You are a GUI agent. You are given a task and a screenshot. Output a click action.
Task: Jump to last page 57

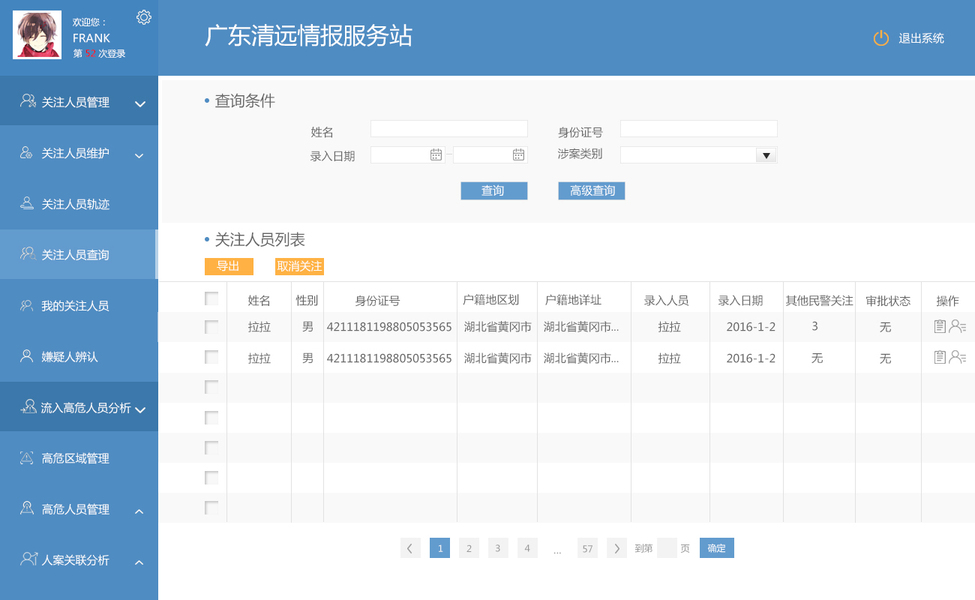coord(588,548)
